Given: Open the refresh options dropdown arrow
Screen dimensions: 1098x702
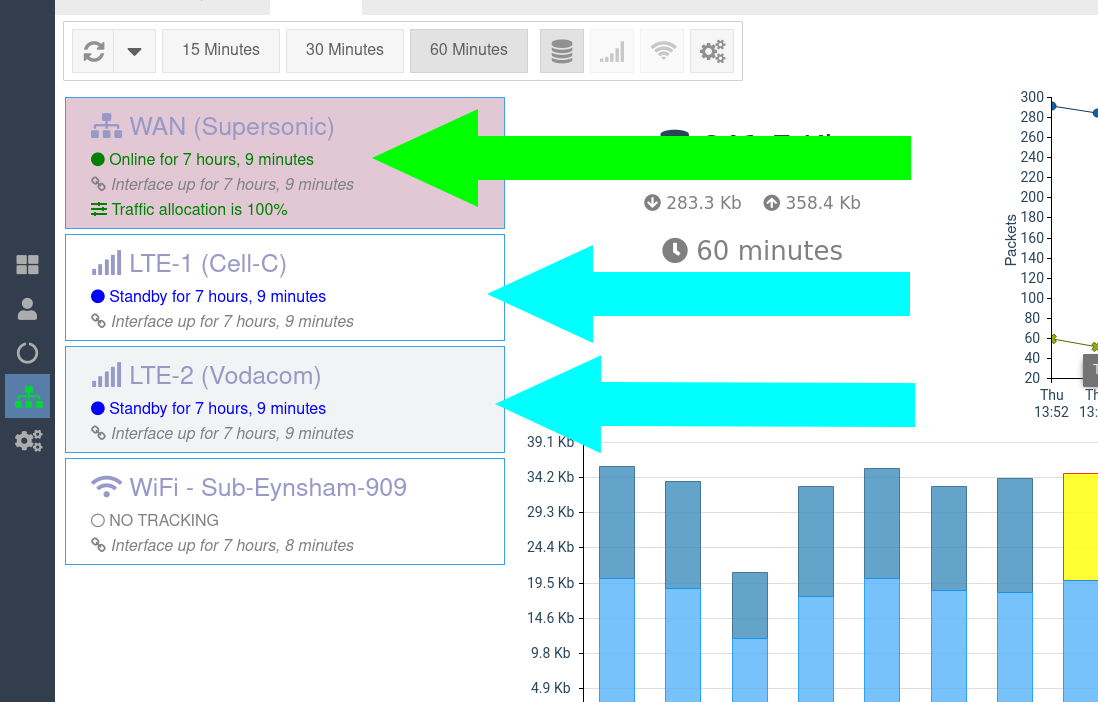Looking at the screenshot, I should (134, 51).
